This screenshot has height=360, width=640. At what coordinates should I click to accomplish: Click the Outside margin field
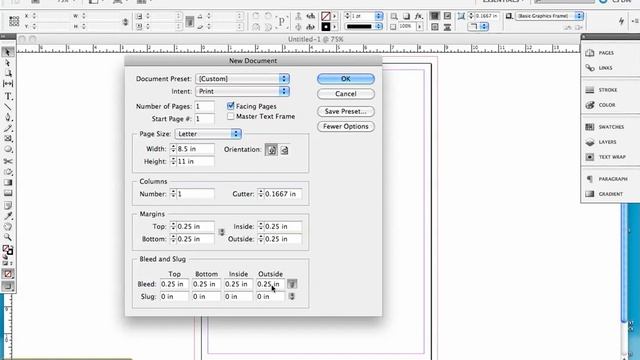click(x=282, y=239)
